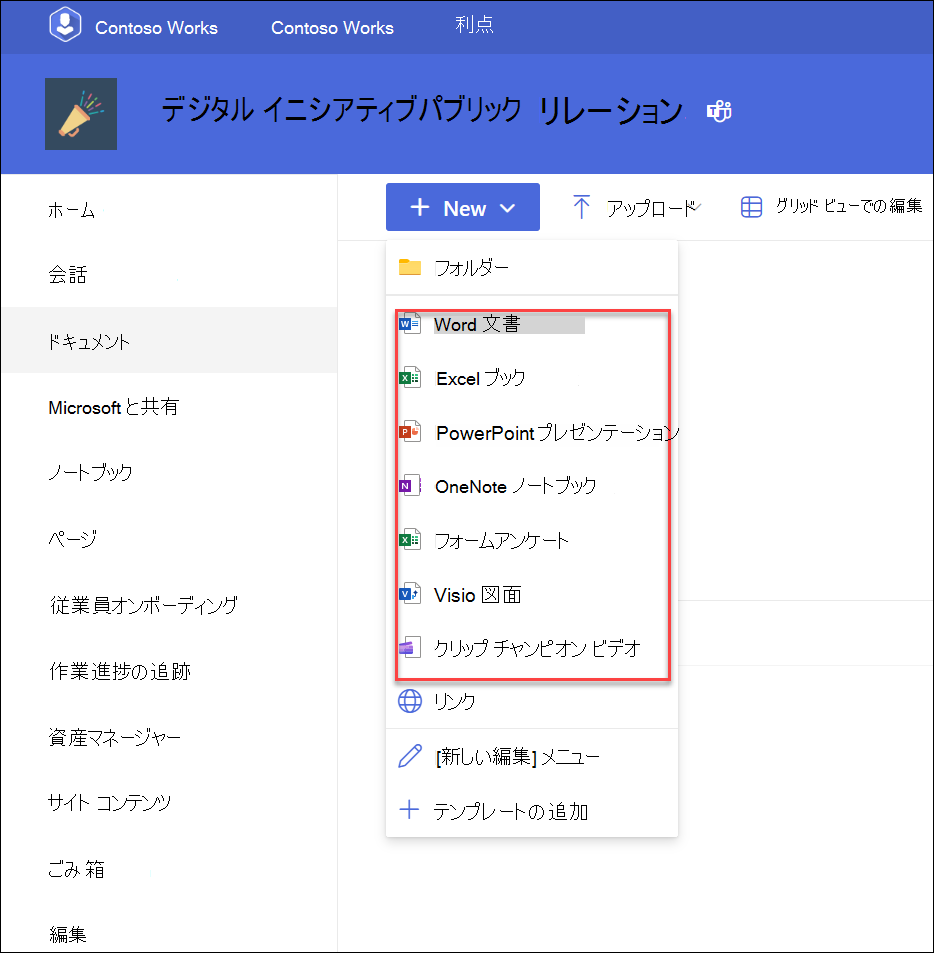This screenshot has width=934, height=953.
Task: Click the New button label
Action: coord(465,208)
